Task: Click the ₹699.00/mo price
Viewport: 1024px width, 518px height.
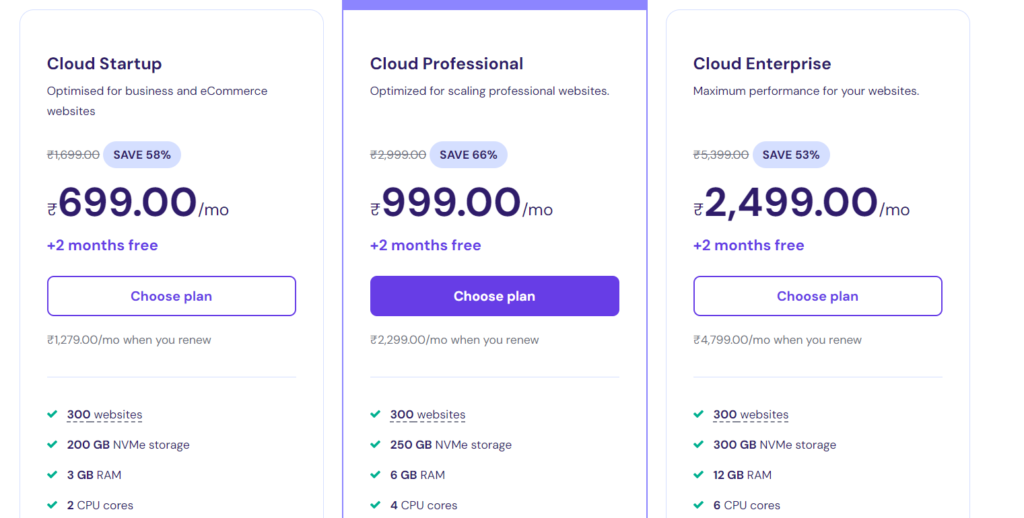Action: pos(138,202)
